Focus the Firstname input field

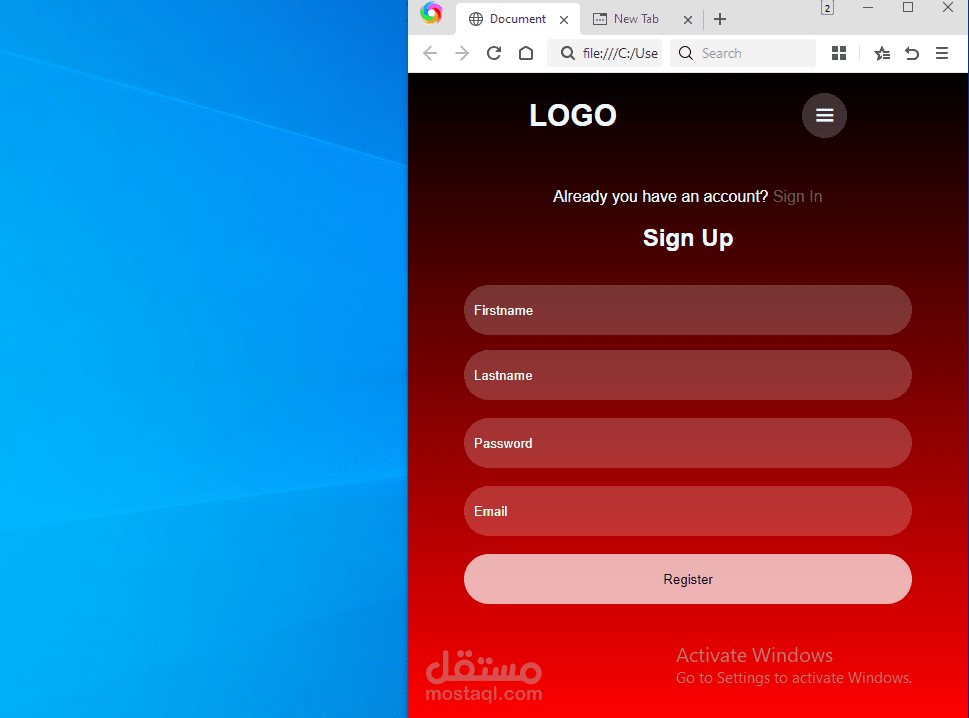point(688,310)
